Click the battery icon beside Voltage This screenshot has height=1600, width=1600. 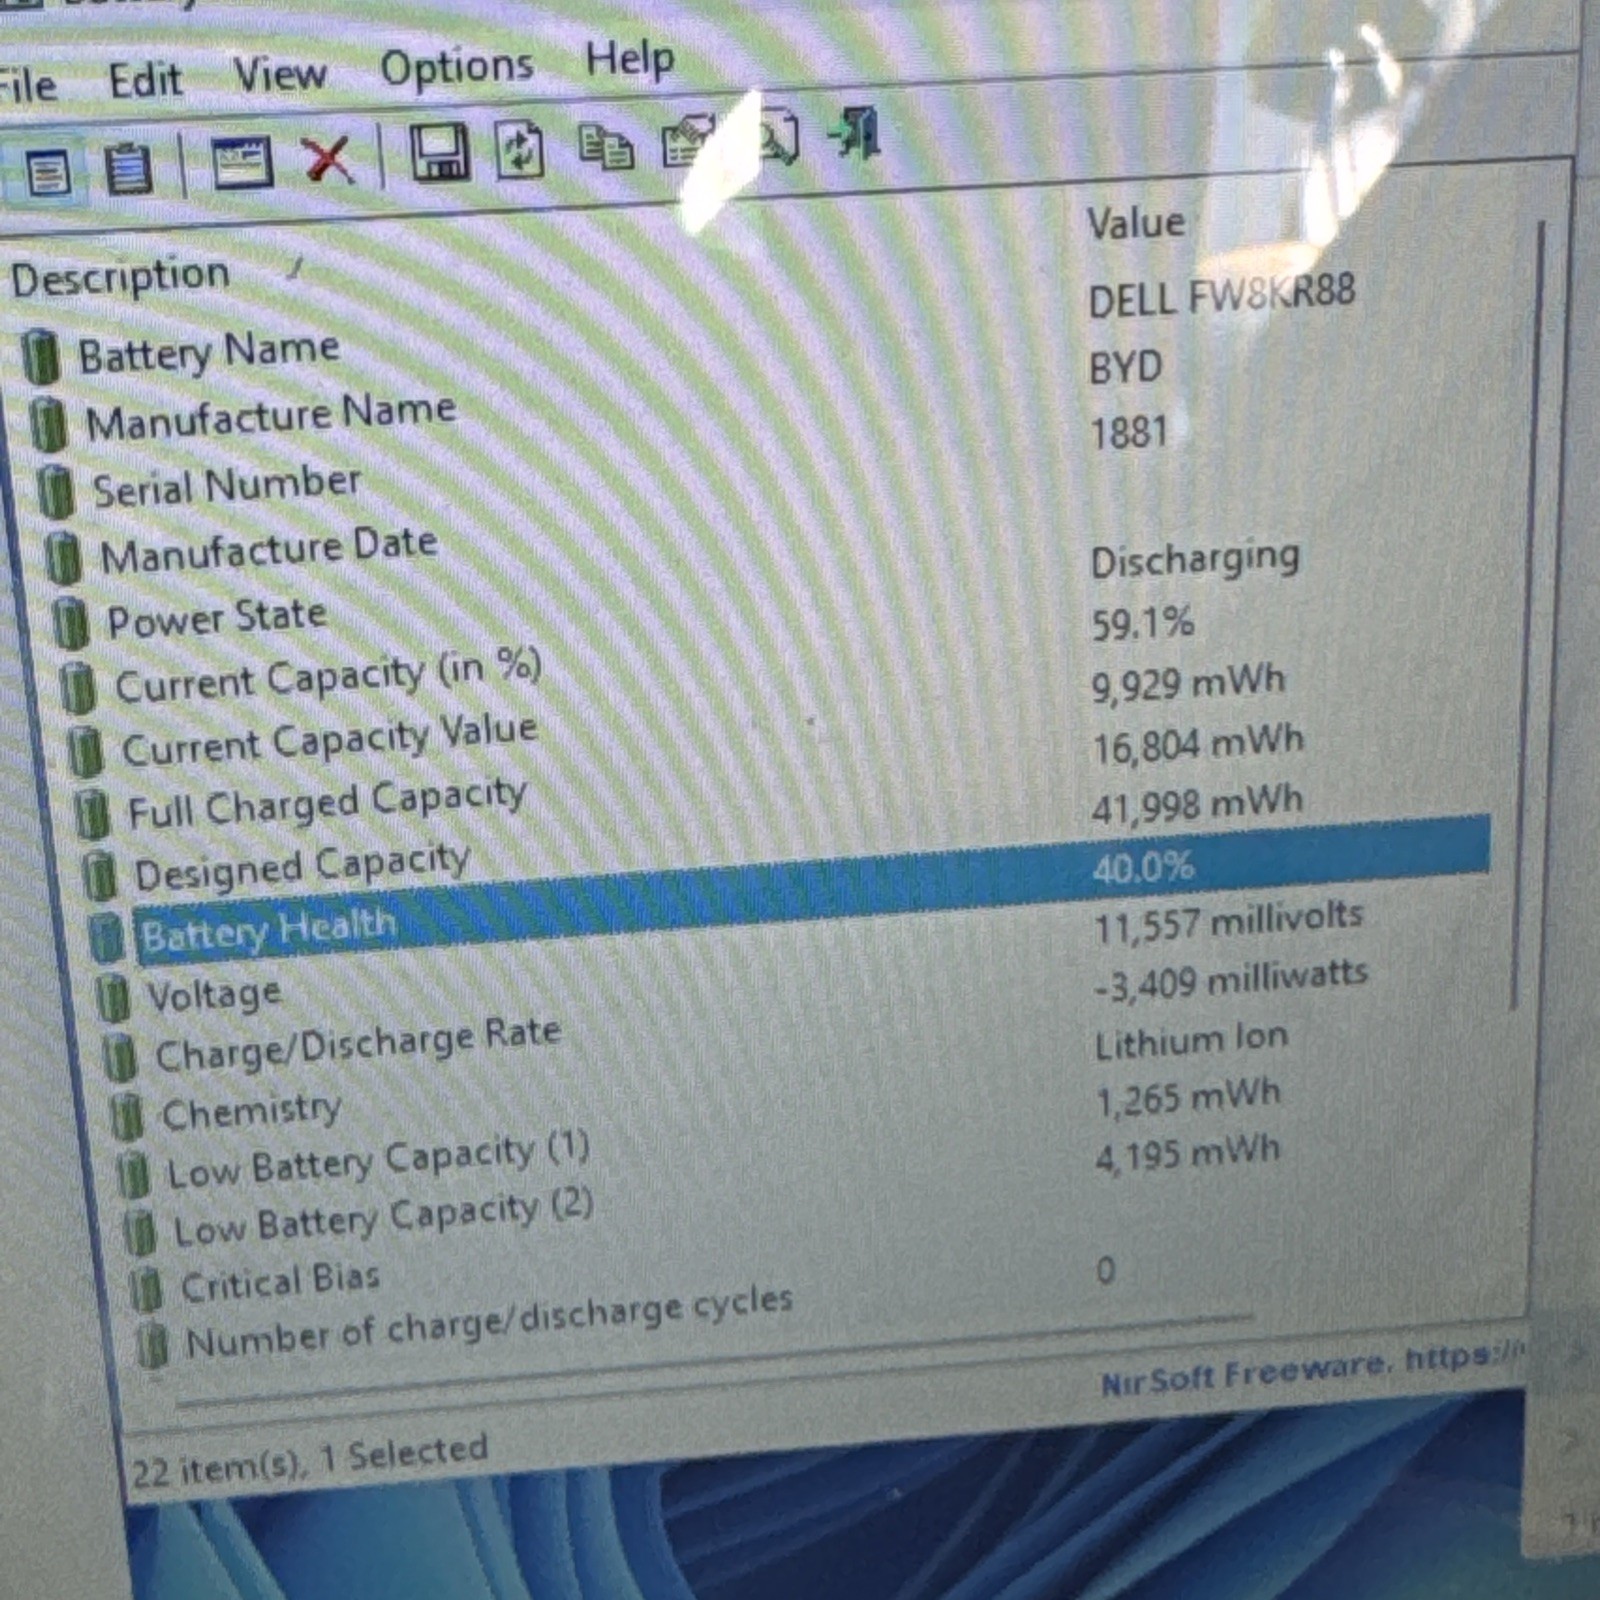(114, 998)
